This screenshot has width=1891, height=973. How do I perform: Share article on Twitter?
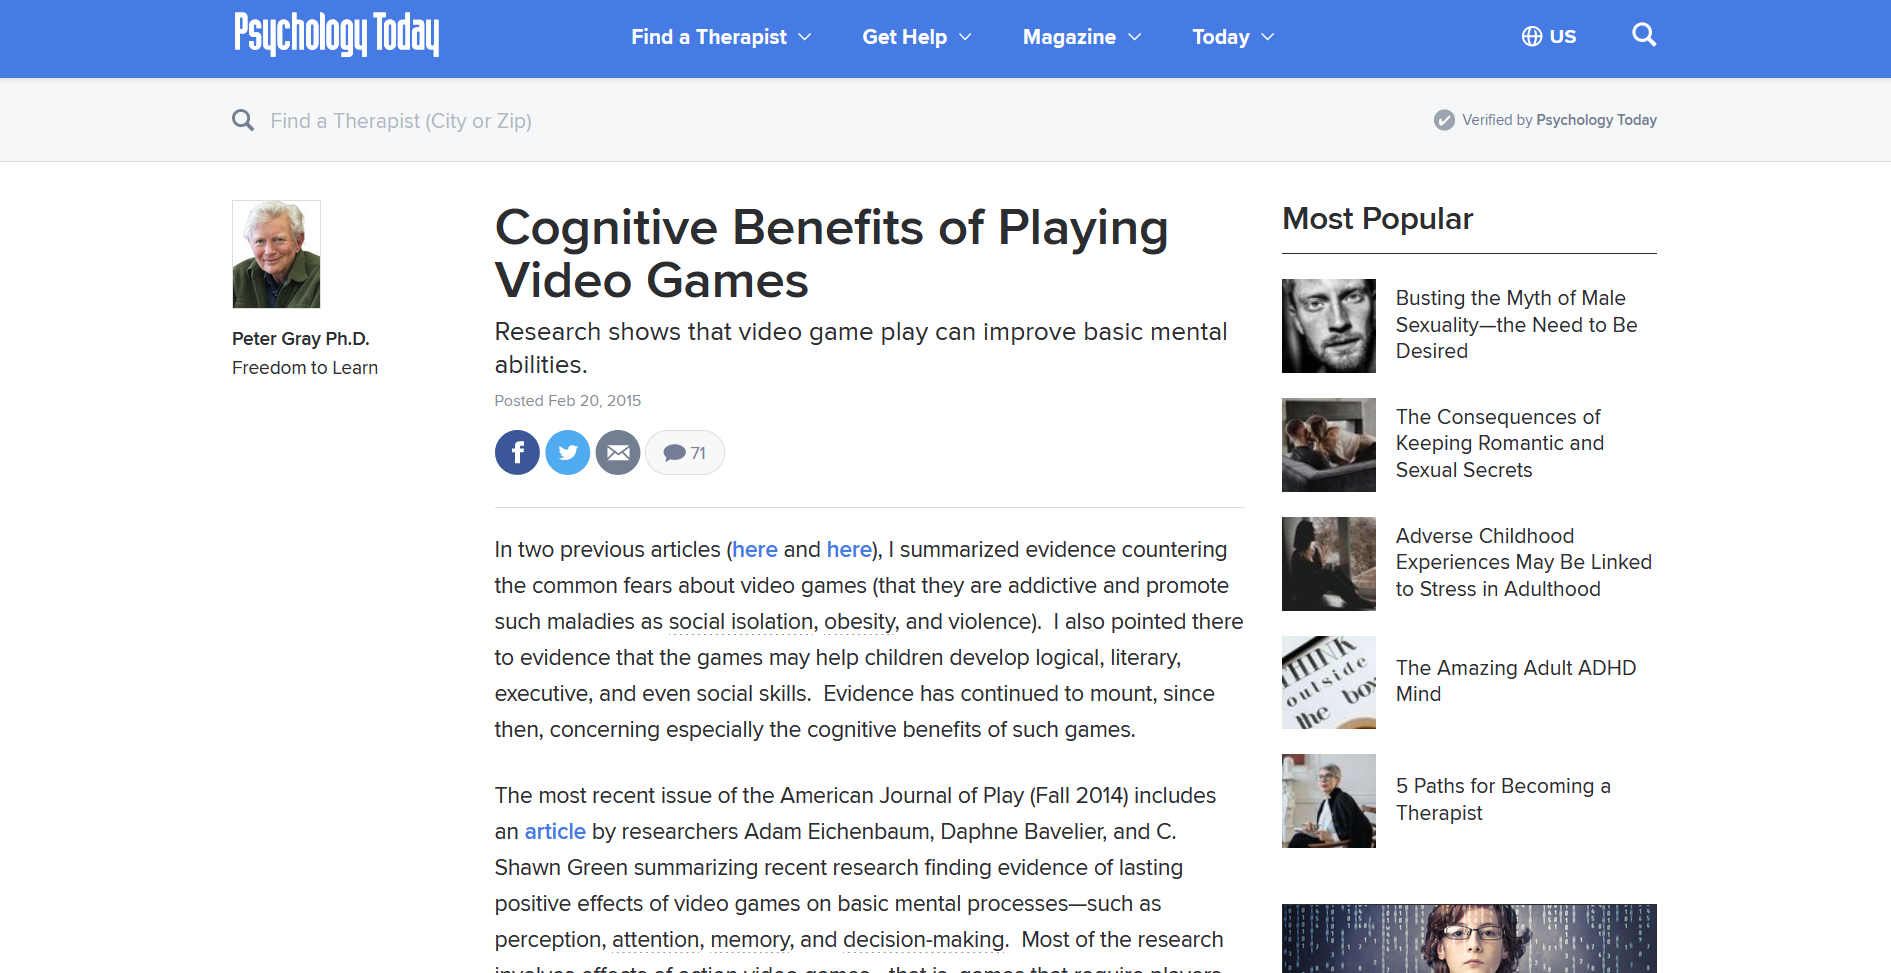tap(568, 453)
